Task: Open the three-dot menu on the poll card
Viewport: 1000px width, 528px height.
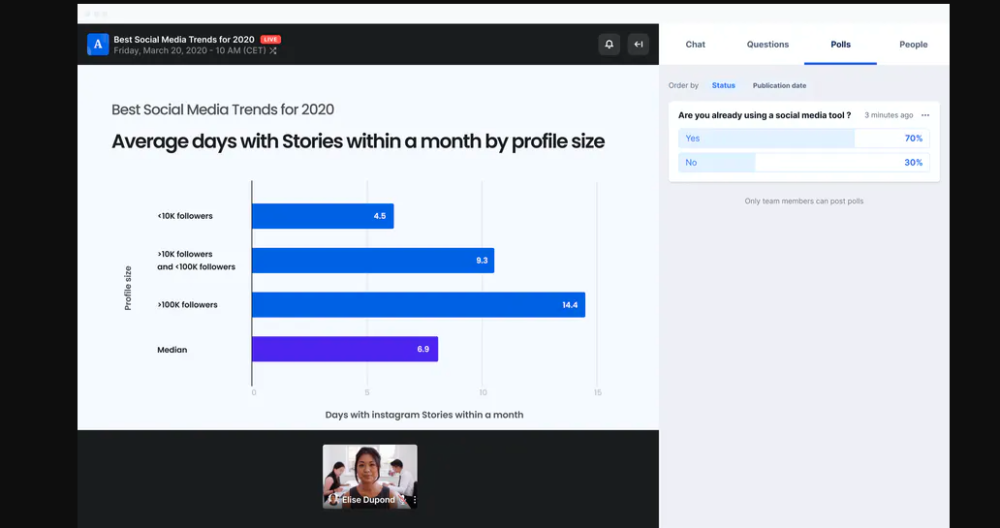Action: pos(925,115)
